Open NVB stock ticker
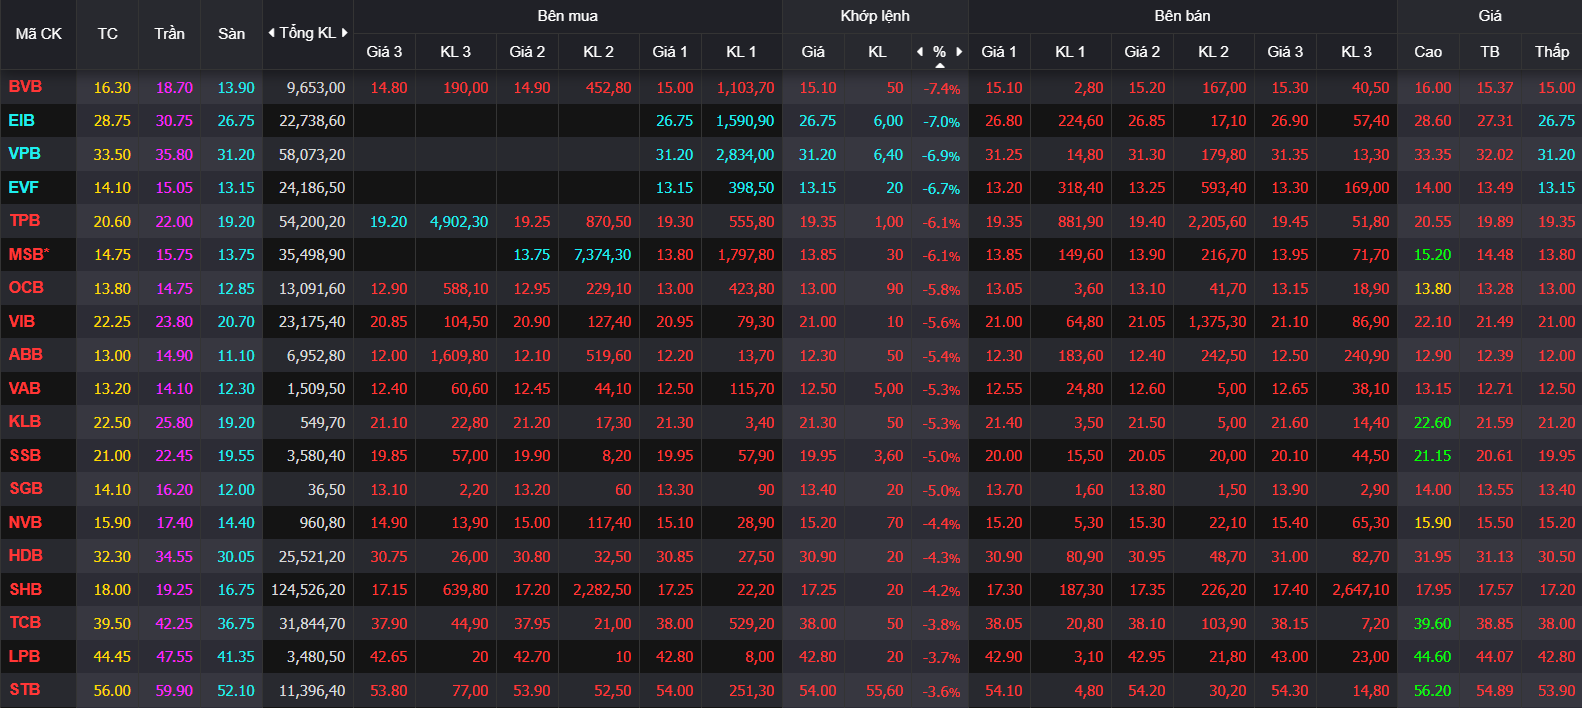Screen dimensions: 1582x708 pos(25,522)
